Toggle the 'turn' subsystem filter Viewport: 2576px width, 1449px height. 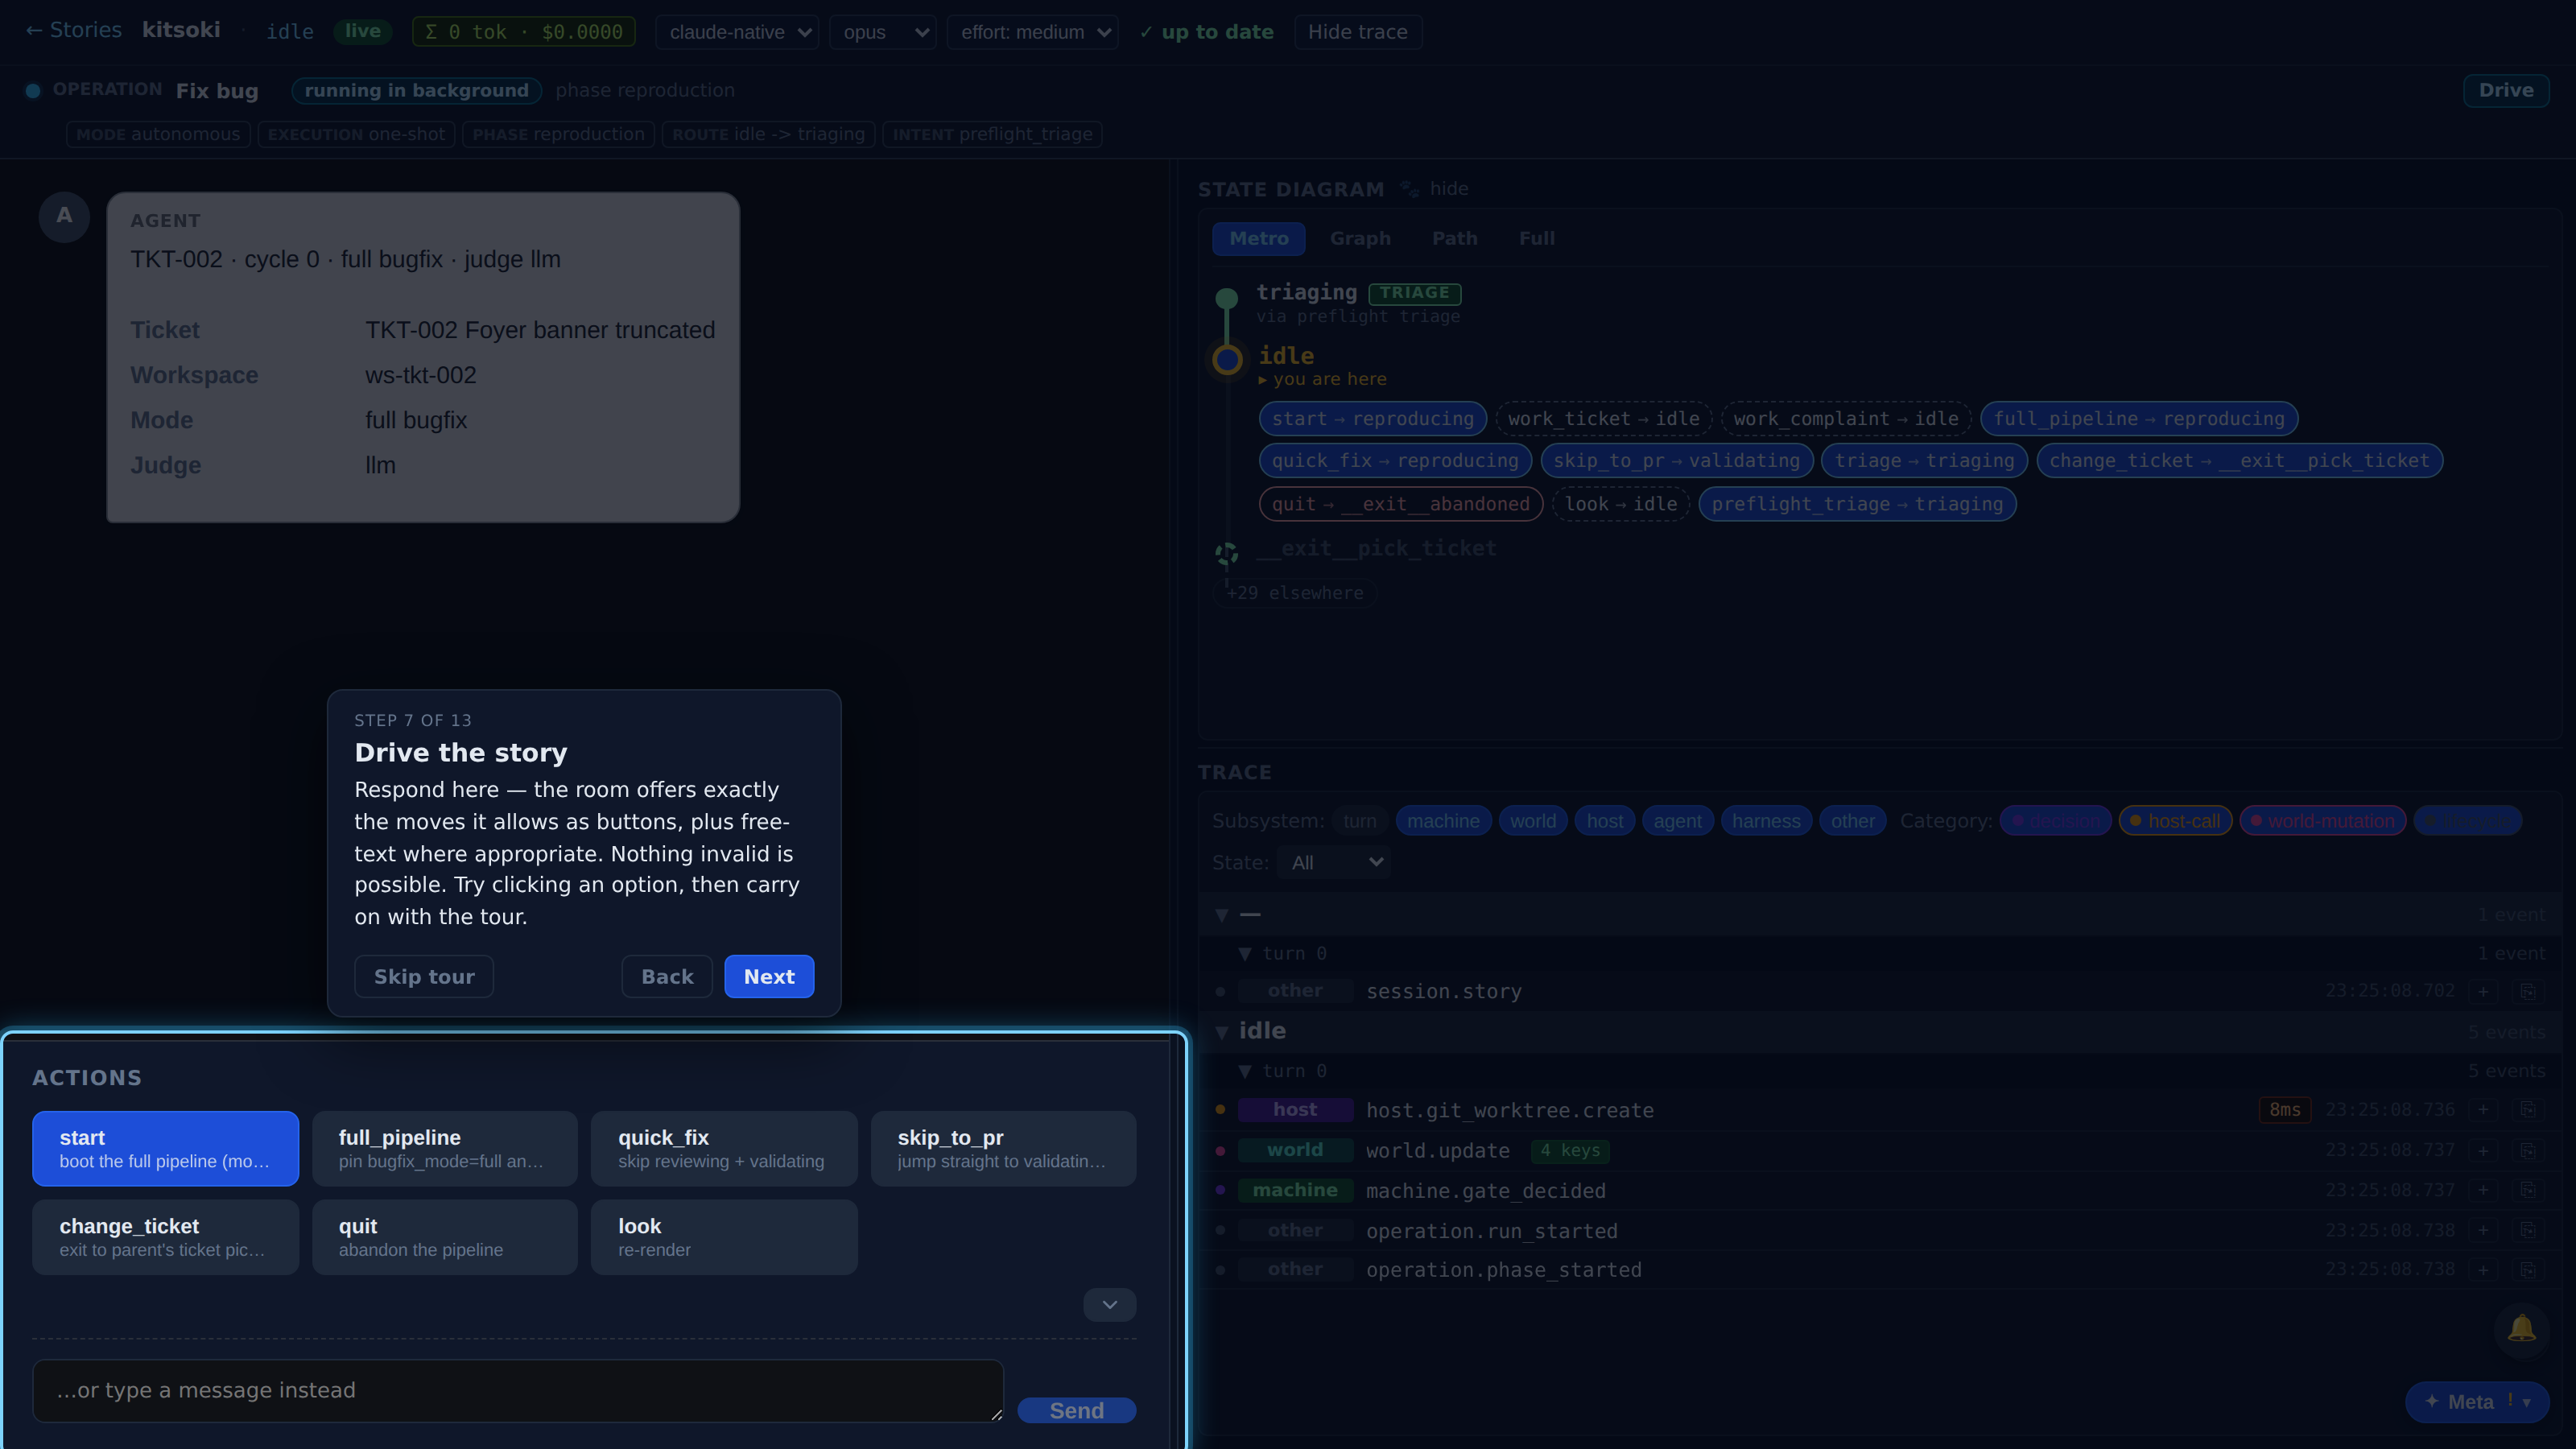click(1359, 821)
